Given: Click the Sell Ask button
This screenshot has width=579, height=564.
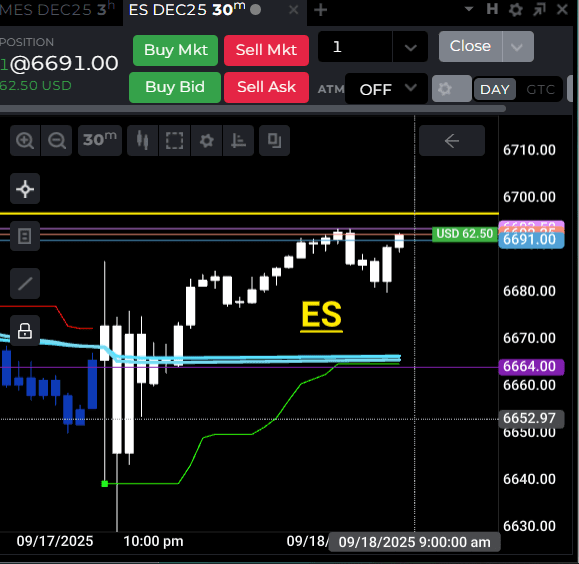Looking at the screenshot, I should 266,88.
